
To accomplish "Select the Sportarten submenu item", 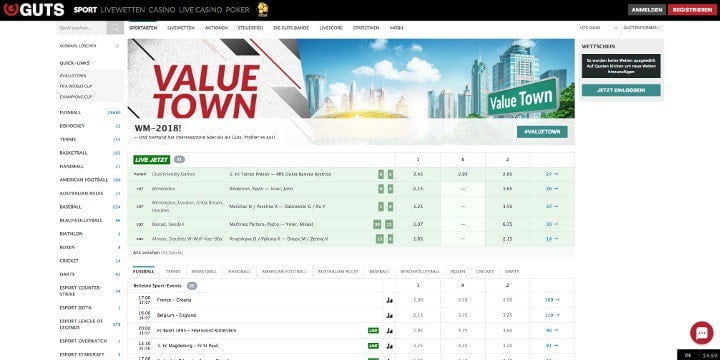I will pyautogui.click(x=143, y=28).
